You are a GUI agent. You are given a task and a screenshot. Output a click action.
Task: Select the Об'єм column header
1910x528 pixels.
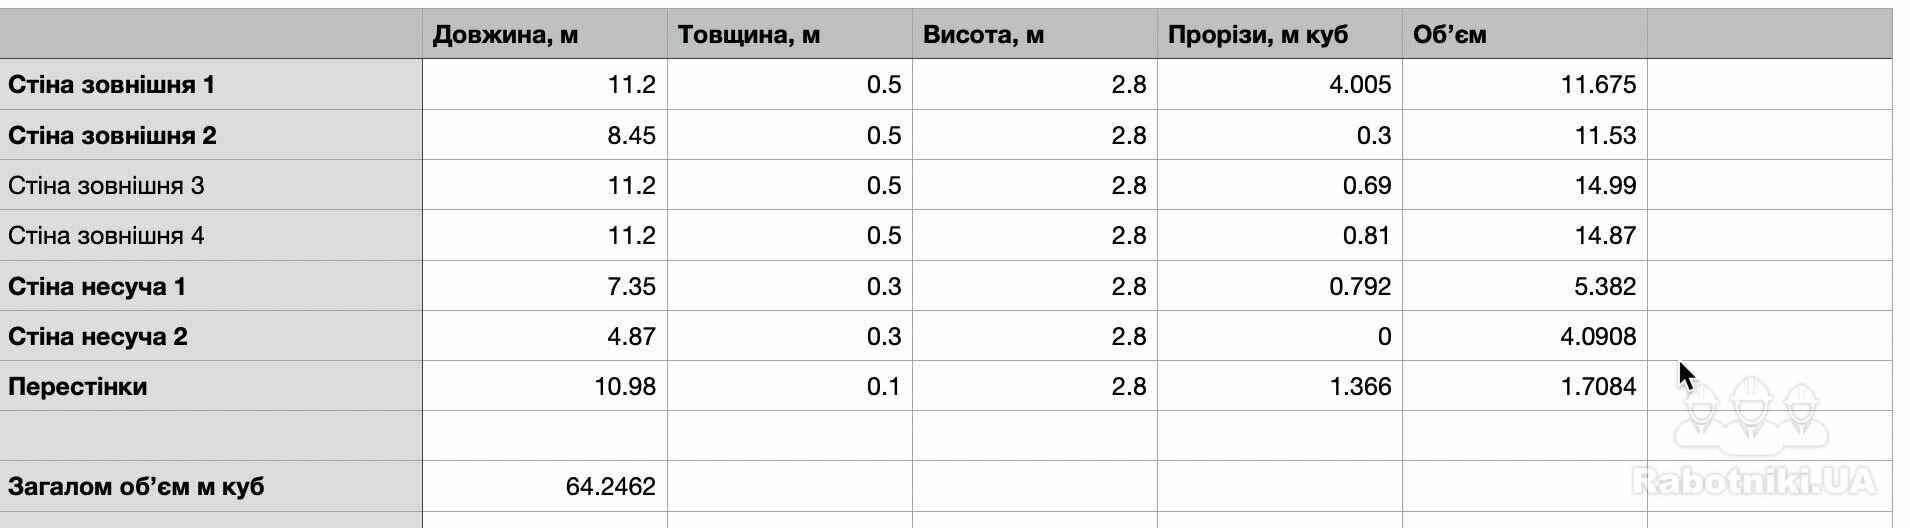coord(1525,34)
